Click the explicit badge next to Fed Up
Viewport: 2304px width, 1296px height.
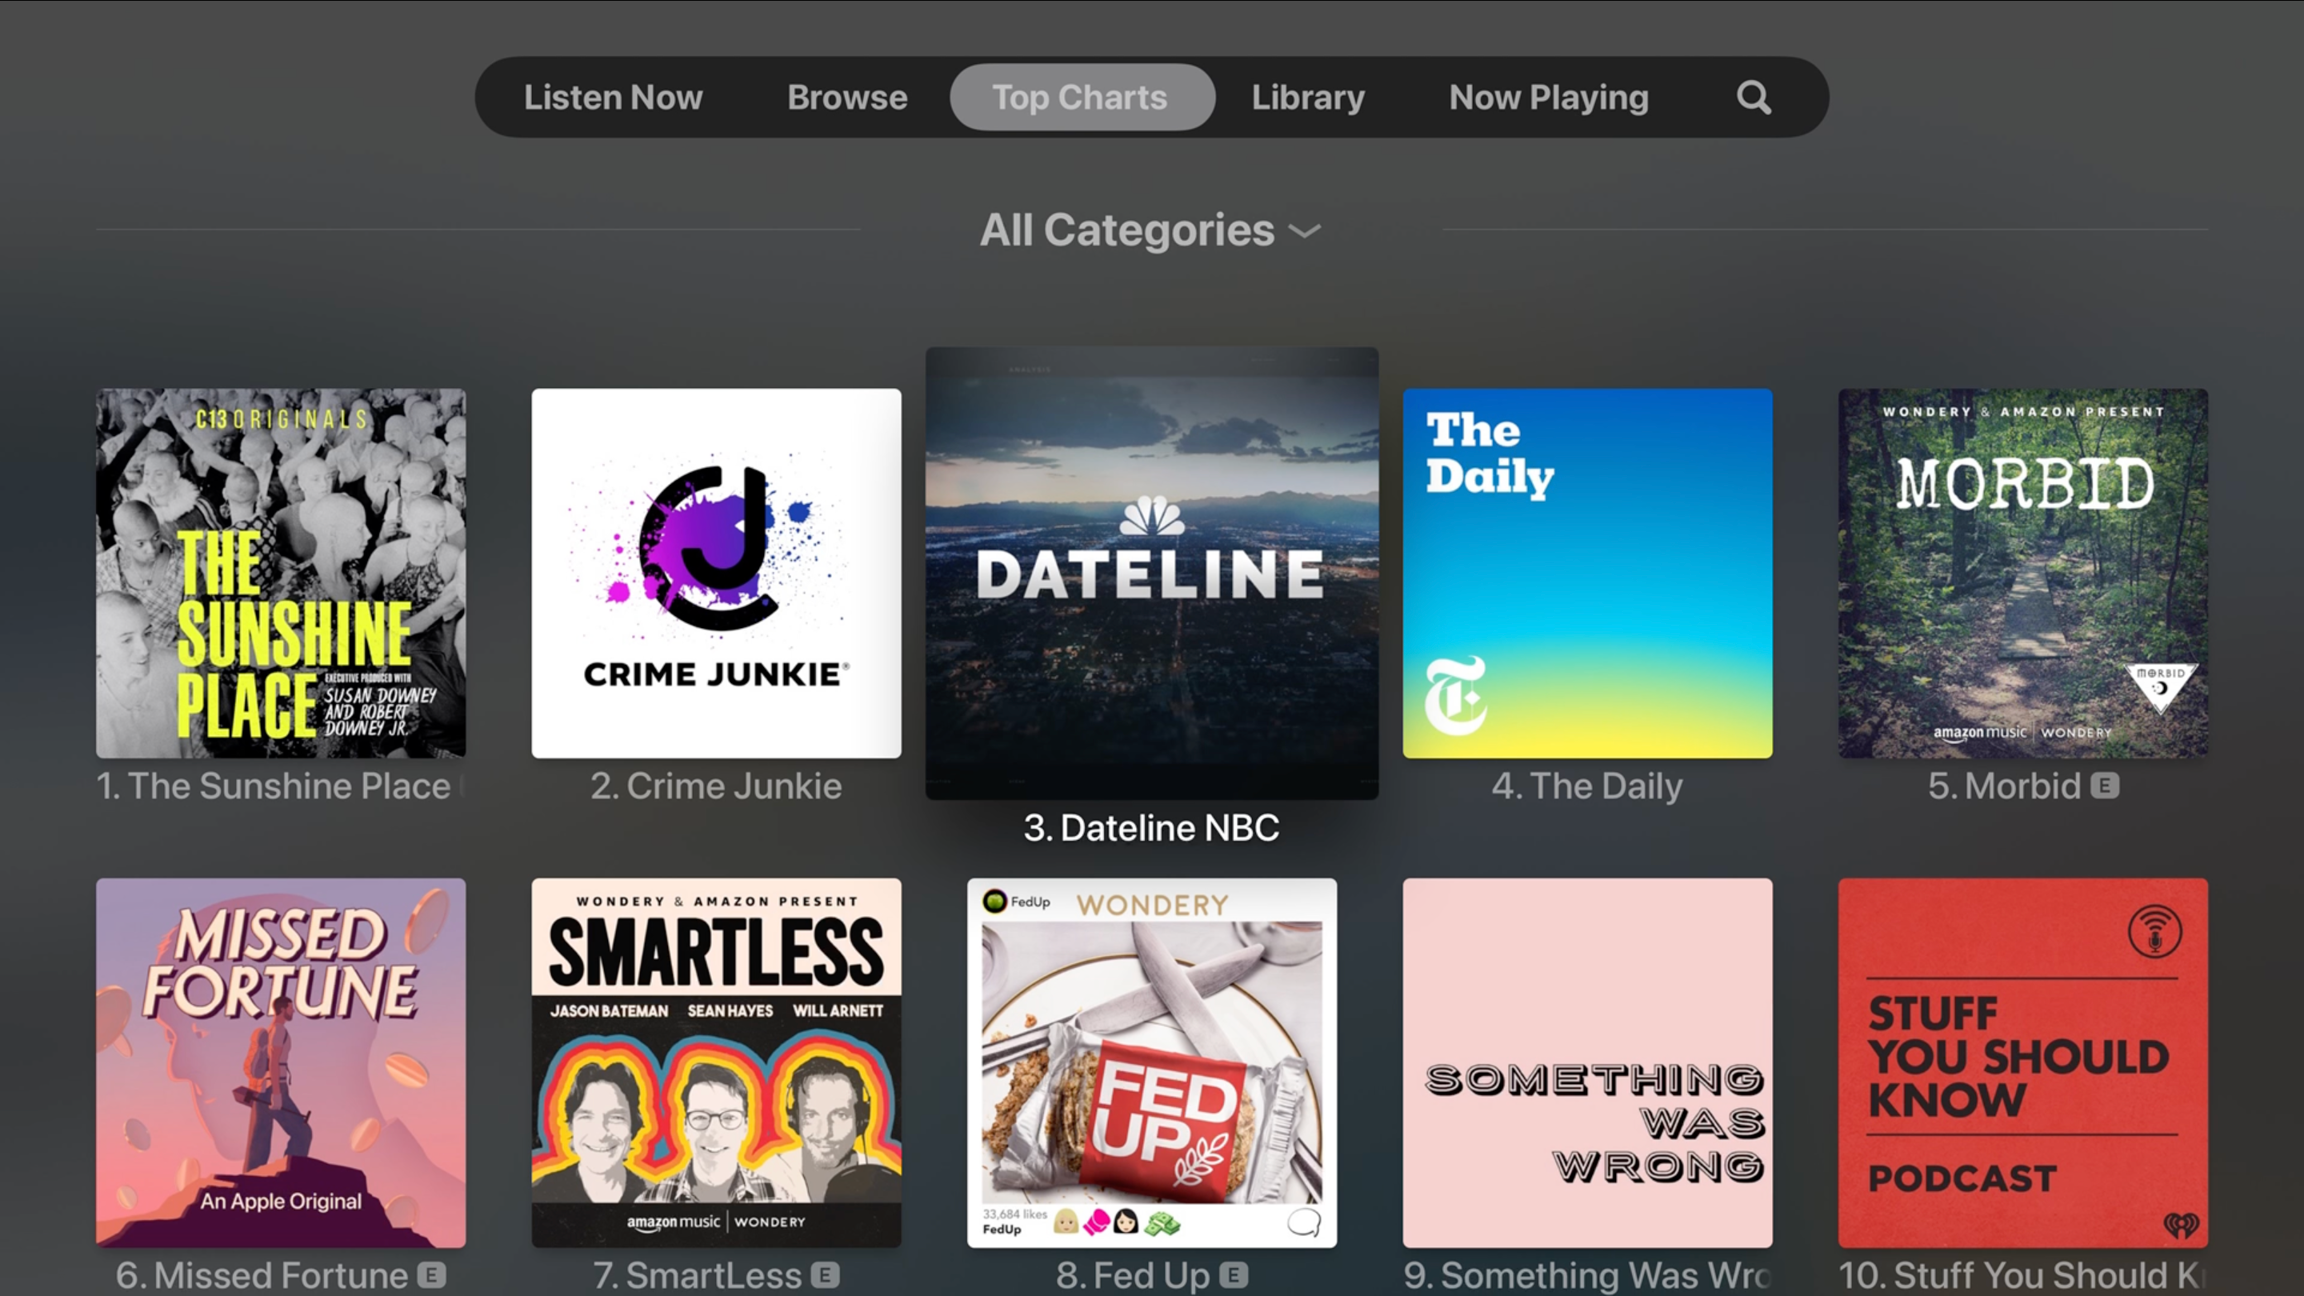click(x=1234, y=1275)
